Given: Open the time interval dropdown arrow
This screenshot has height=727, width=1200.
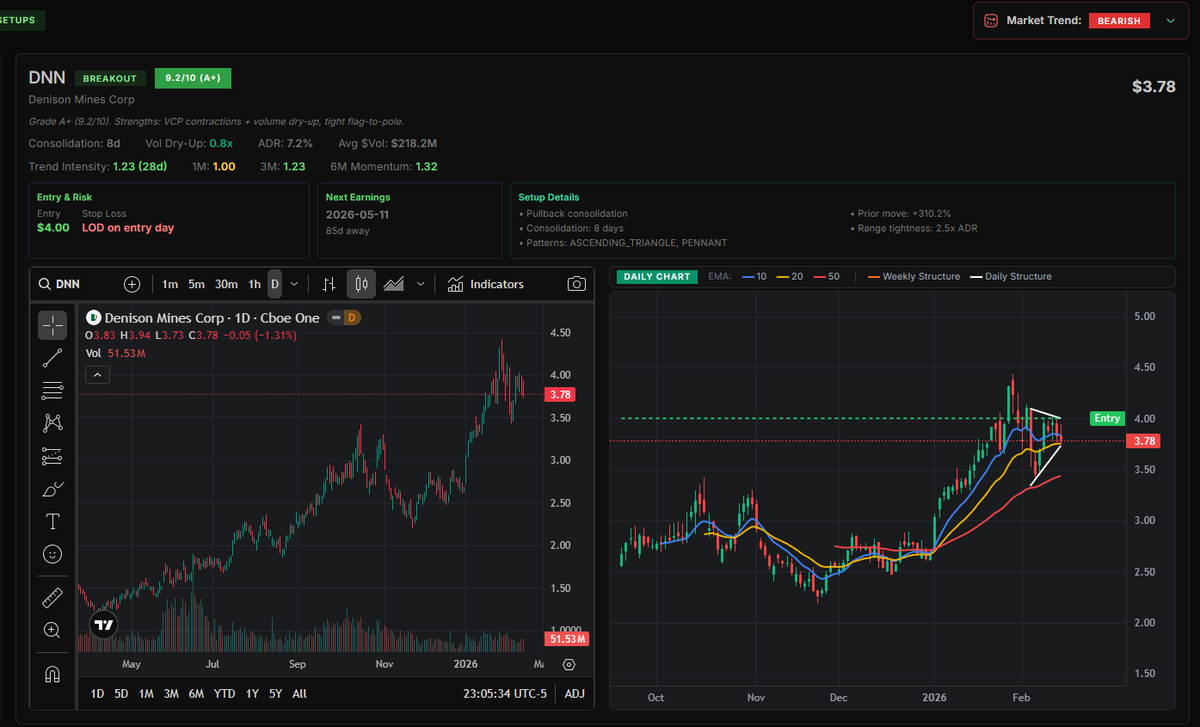Looking at the screenshot, I should coord(294,284).
